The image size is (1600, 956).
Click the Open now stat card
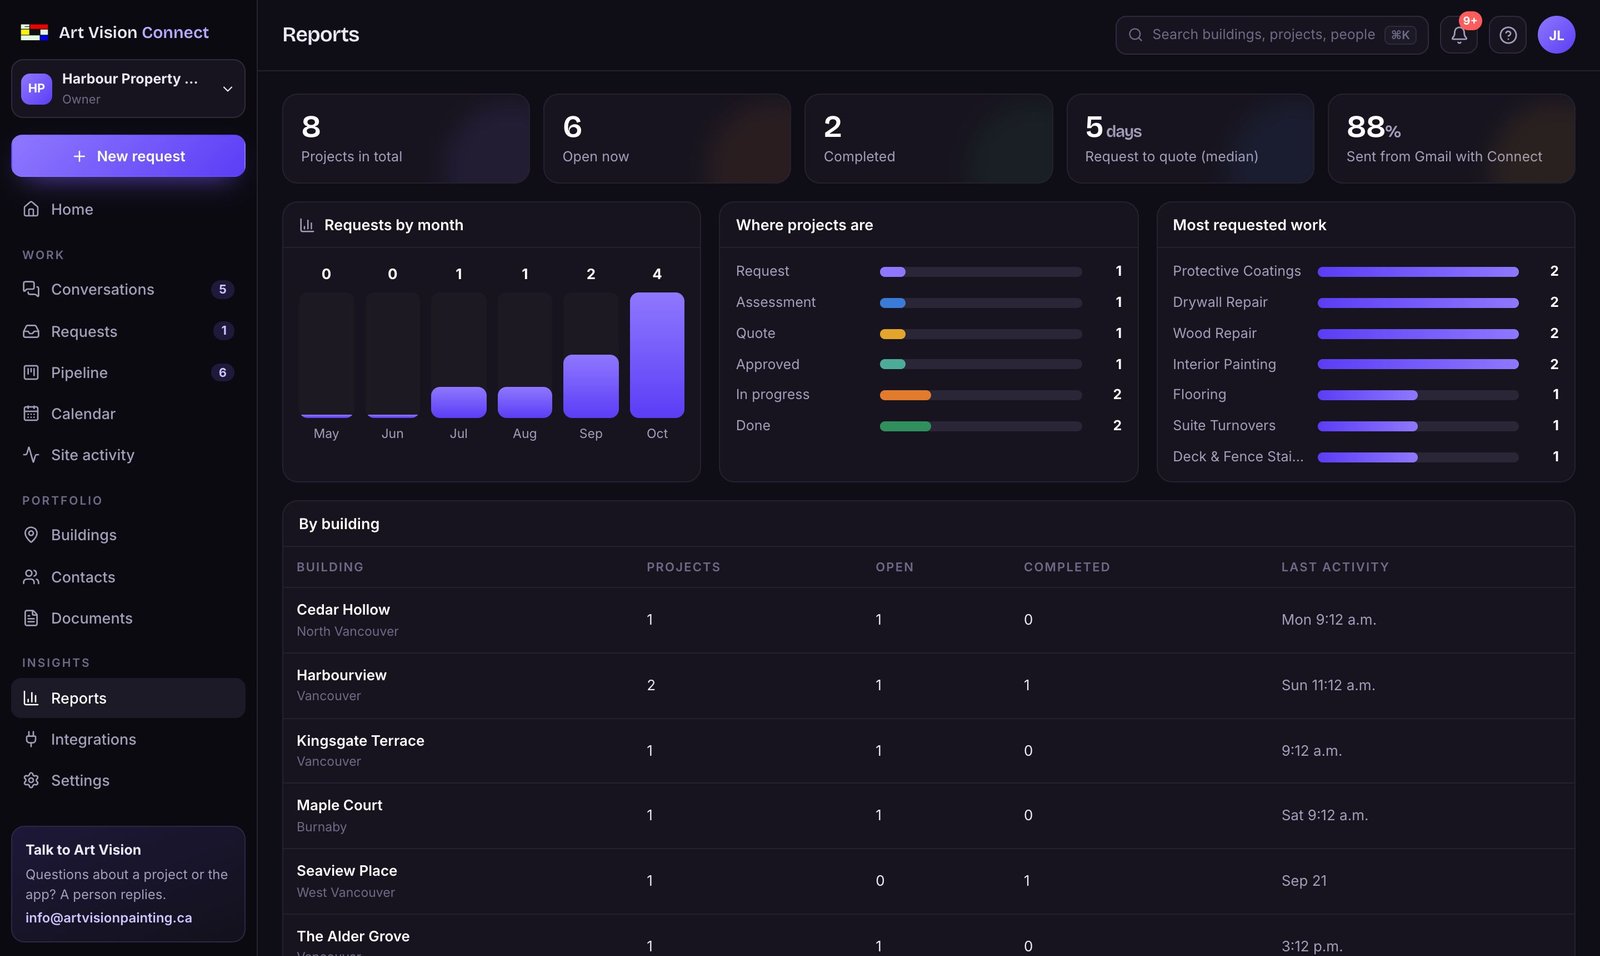(667, 139)
